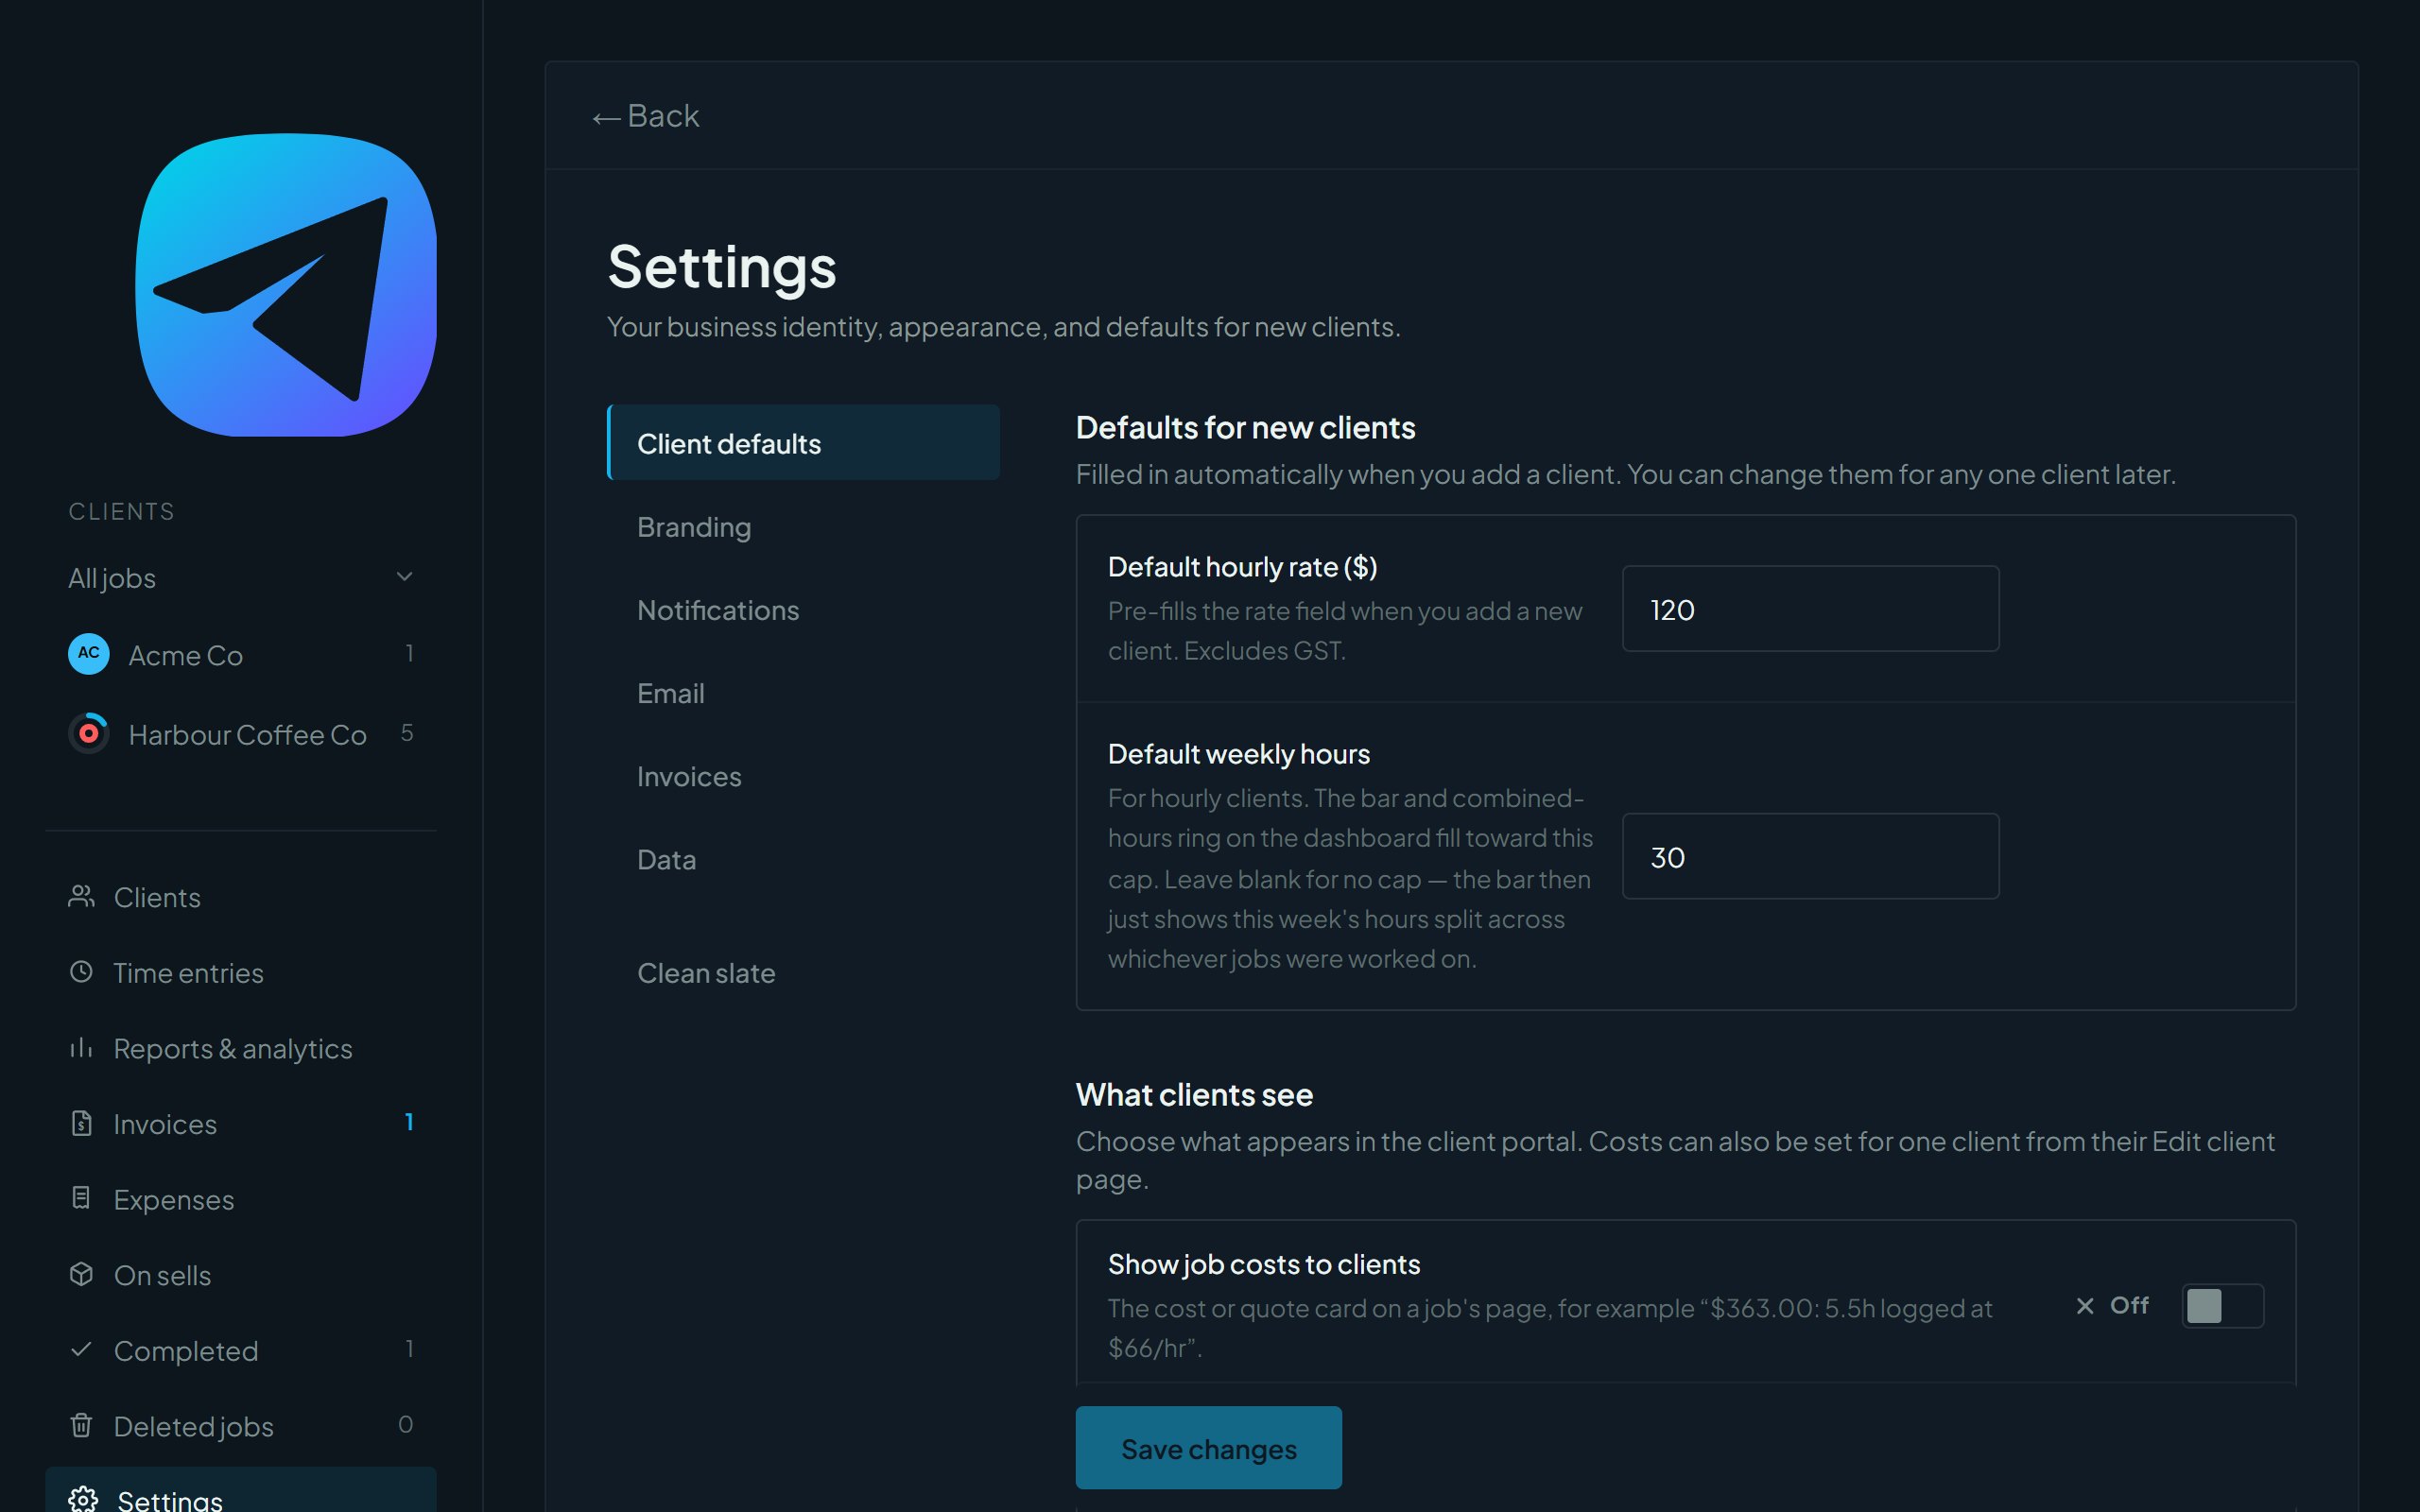Go to the Invoices settings tab
The image size is (2420, 1512).
(803, 775)
